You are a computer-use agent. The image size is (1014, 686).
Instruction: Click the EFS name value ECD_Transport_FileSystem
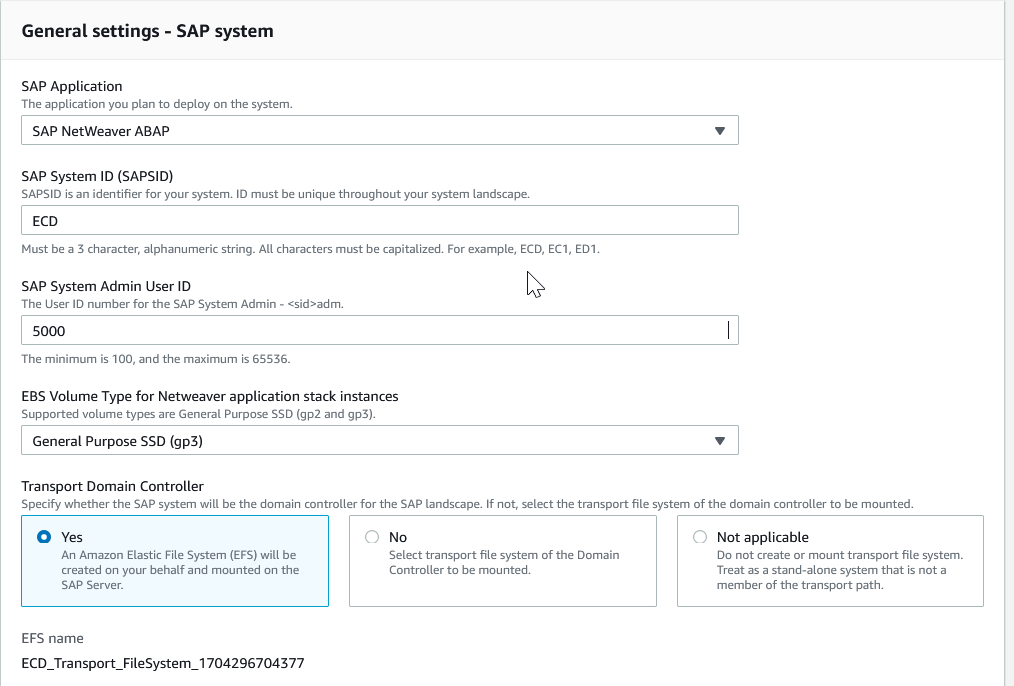tap(163, 663)
